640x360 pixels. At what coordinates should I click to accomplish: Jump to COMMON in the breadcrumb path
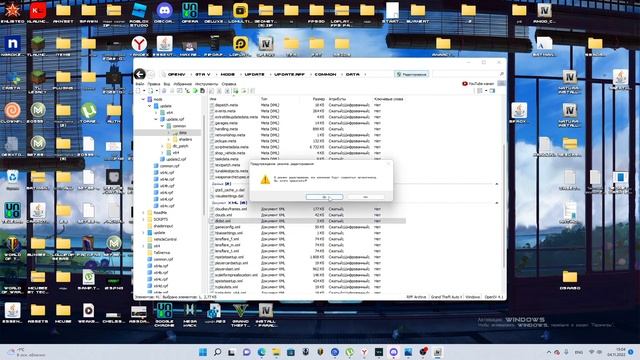tap(325, 74)
